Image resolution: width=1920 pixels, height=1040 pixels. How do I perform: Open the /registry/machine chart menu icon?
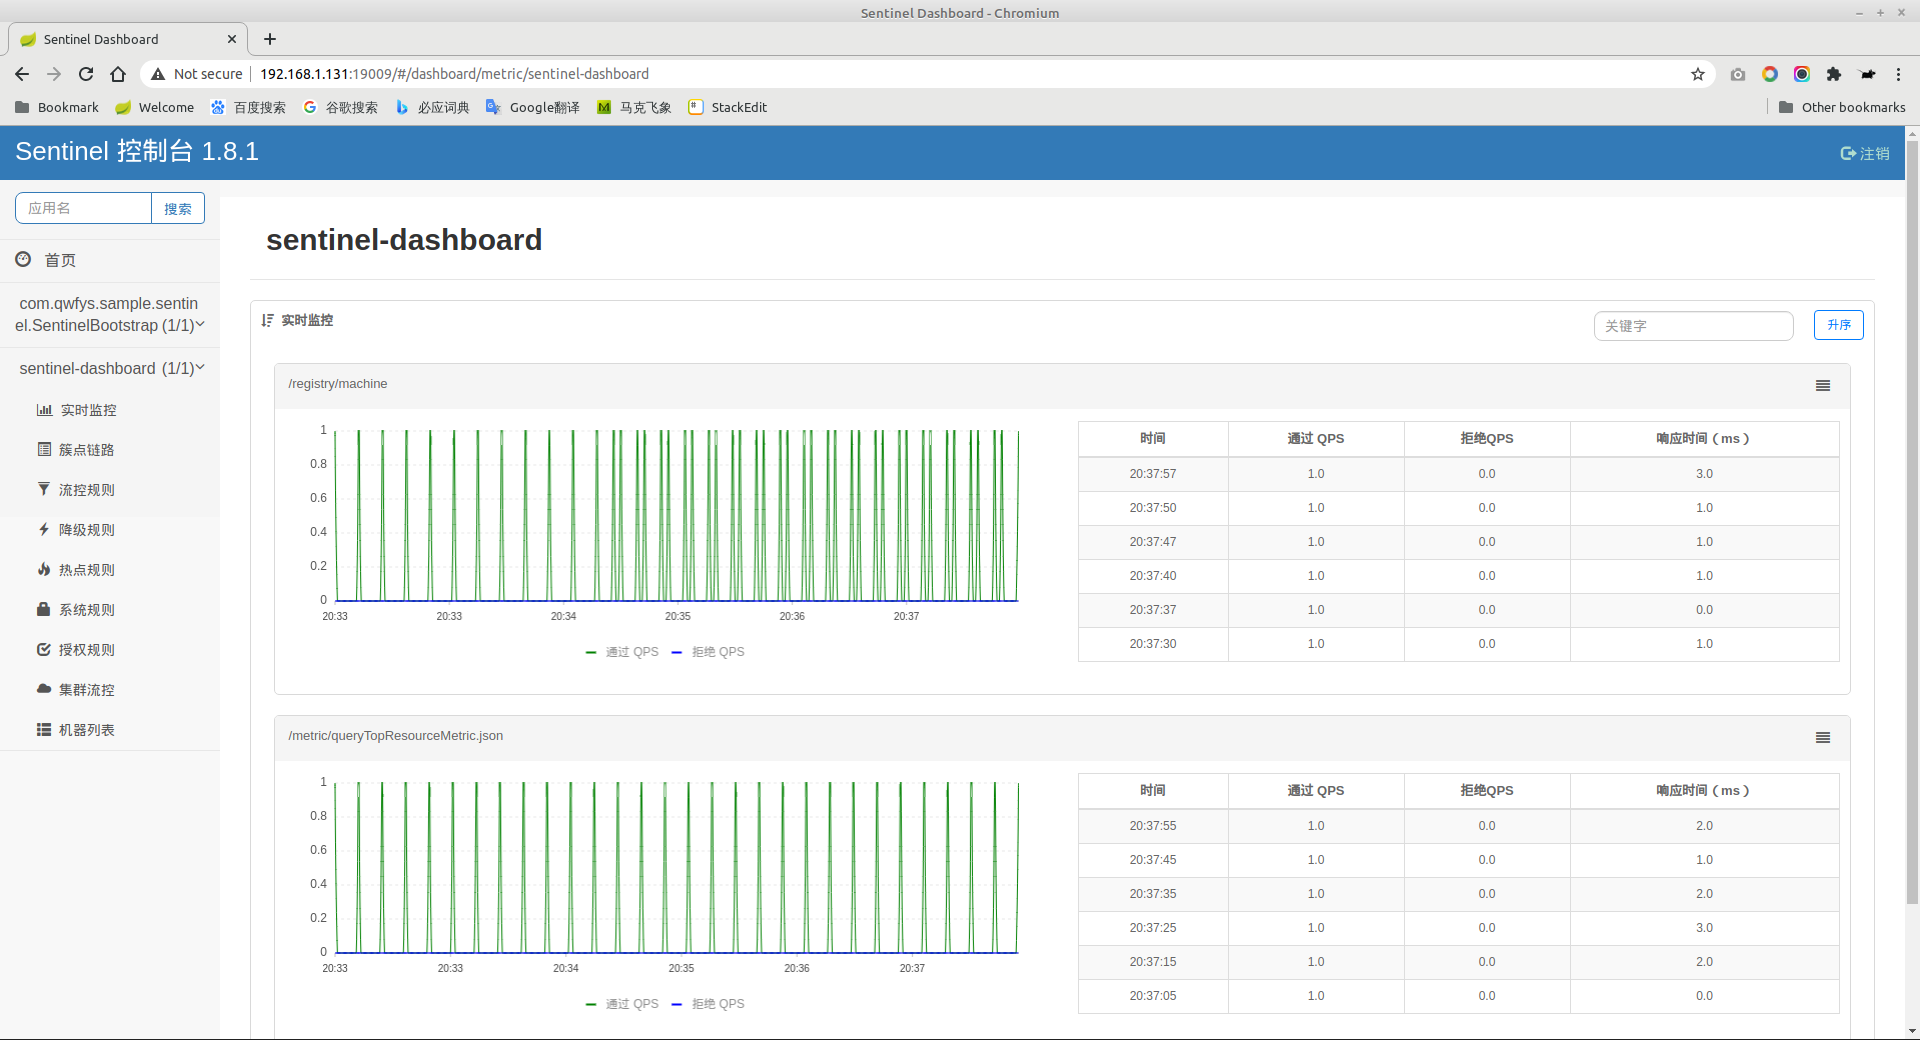point(1823,385)
